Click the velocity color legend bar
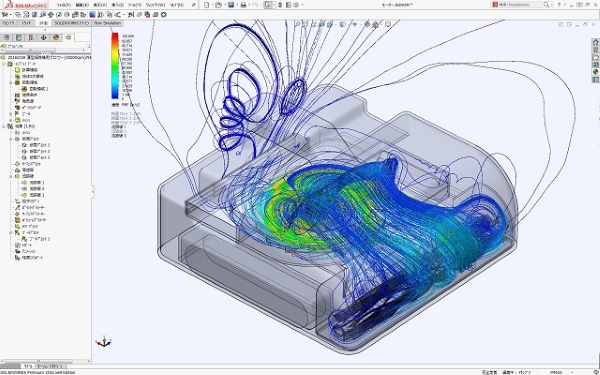The width and height of the screenshot is (600, 375). click(115, 66)
